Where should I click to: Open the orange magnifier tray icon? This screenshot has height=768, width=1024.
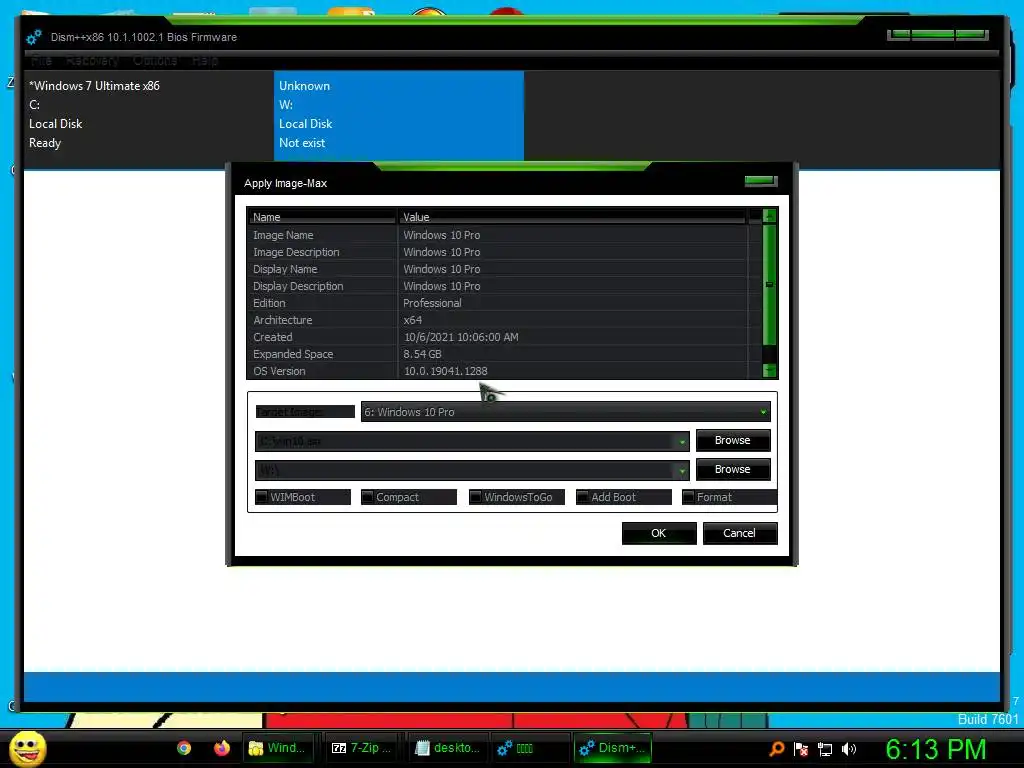pyautogui.click(x=776, y=749)
